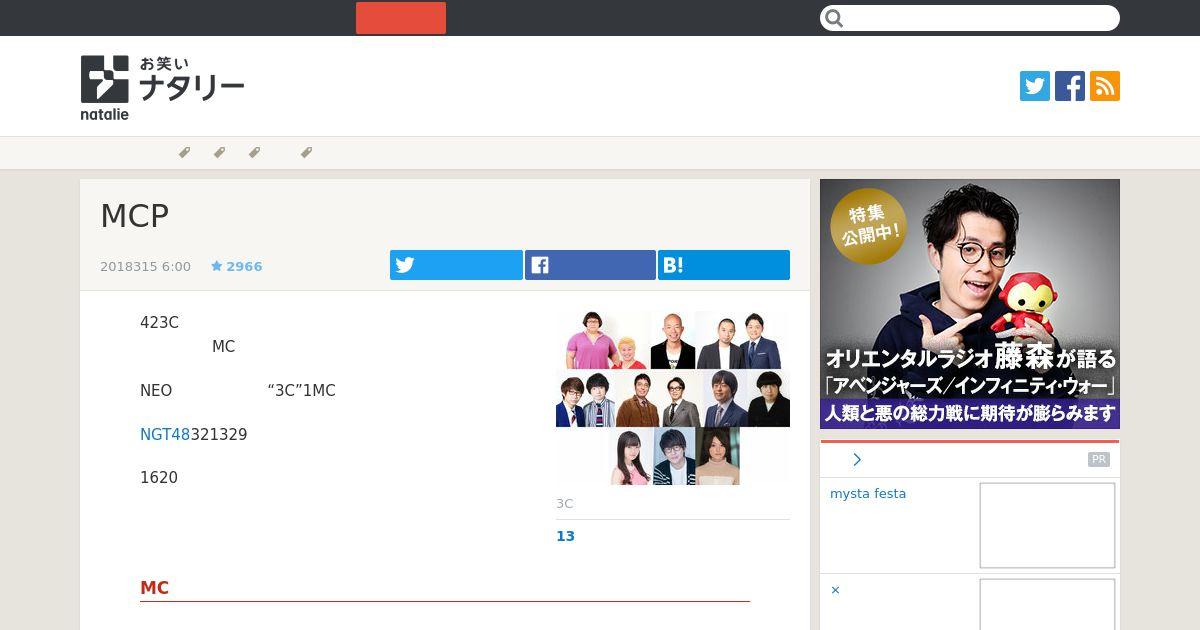Open the empty image box beside the × link
Image resolution: width=1200 pixels, height=630 pixels.
point(1047,604)
